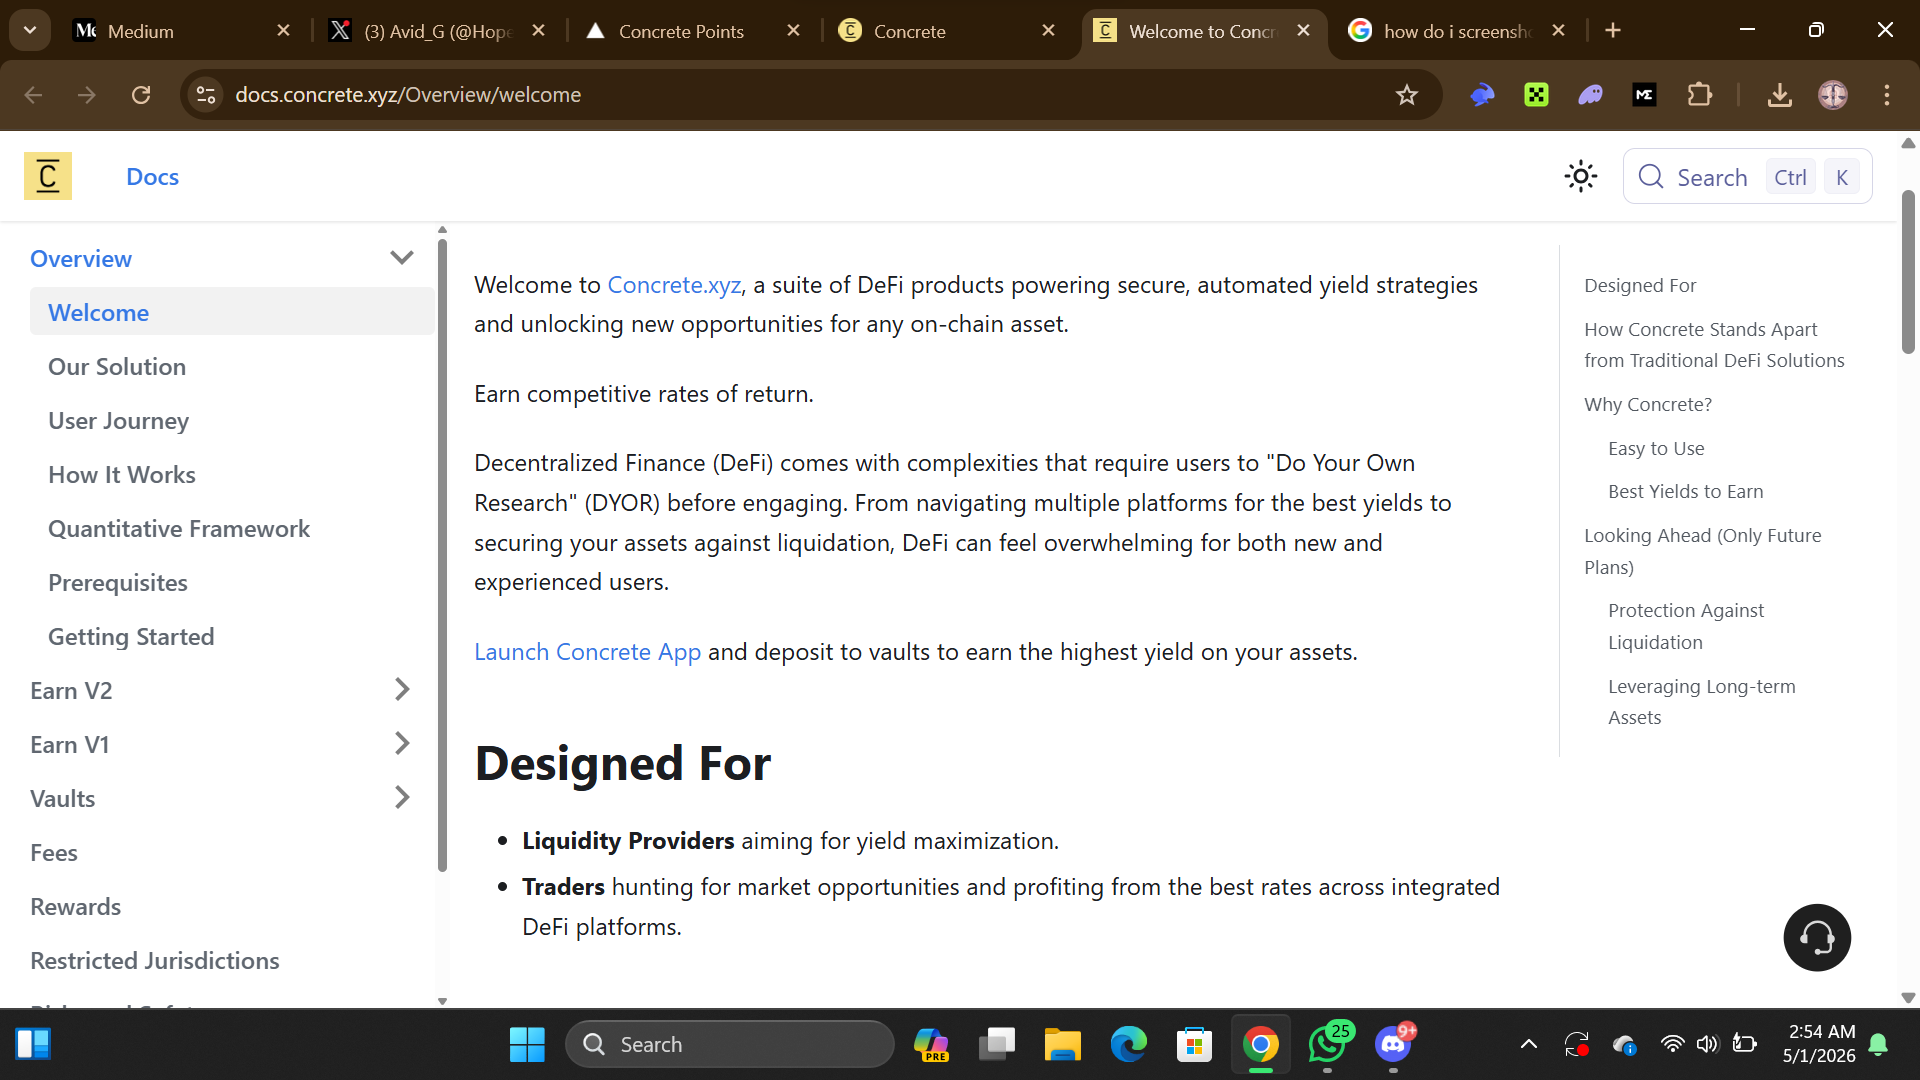
Task: Open the blue bird extension icon
Action: (1482, 95)
